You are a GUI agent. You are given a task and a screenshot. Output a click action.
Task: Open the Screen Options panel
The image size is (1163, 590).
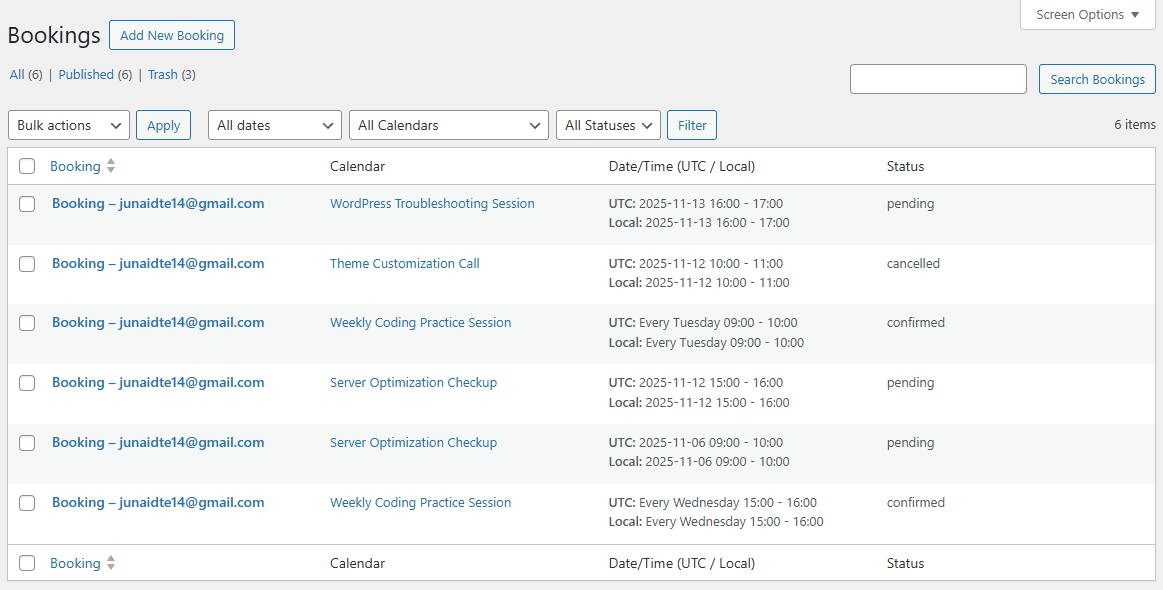tap(1086, 14)
